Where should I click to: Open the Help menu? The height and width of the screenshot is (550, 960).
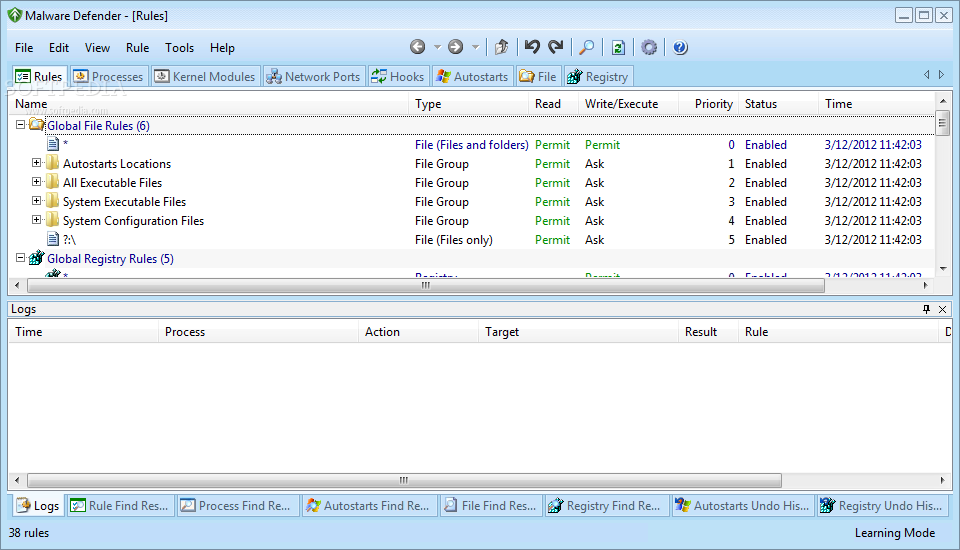(222, 48)
